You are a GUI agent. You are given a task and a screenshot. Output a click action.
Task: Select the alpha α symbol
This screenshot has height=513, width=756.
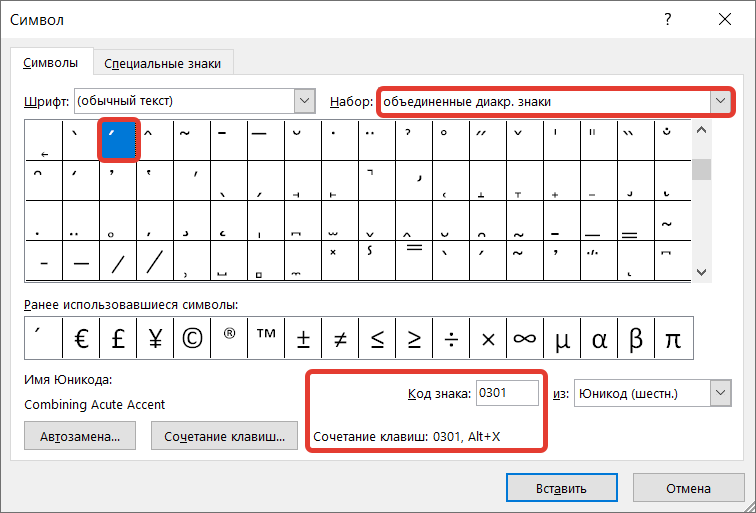pos(599,338)
